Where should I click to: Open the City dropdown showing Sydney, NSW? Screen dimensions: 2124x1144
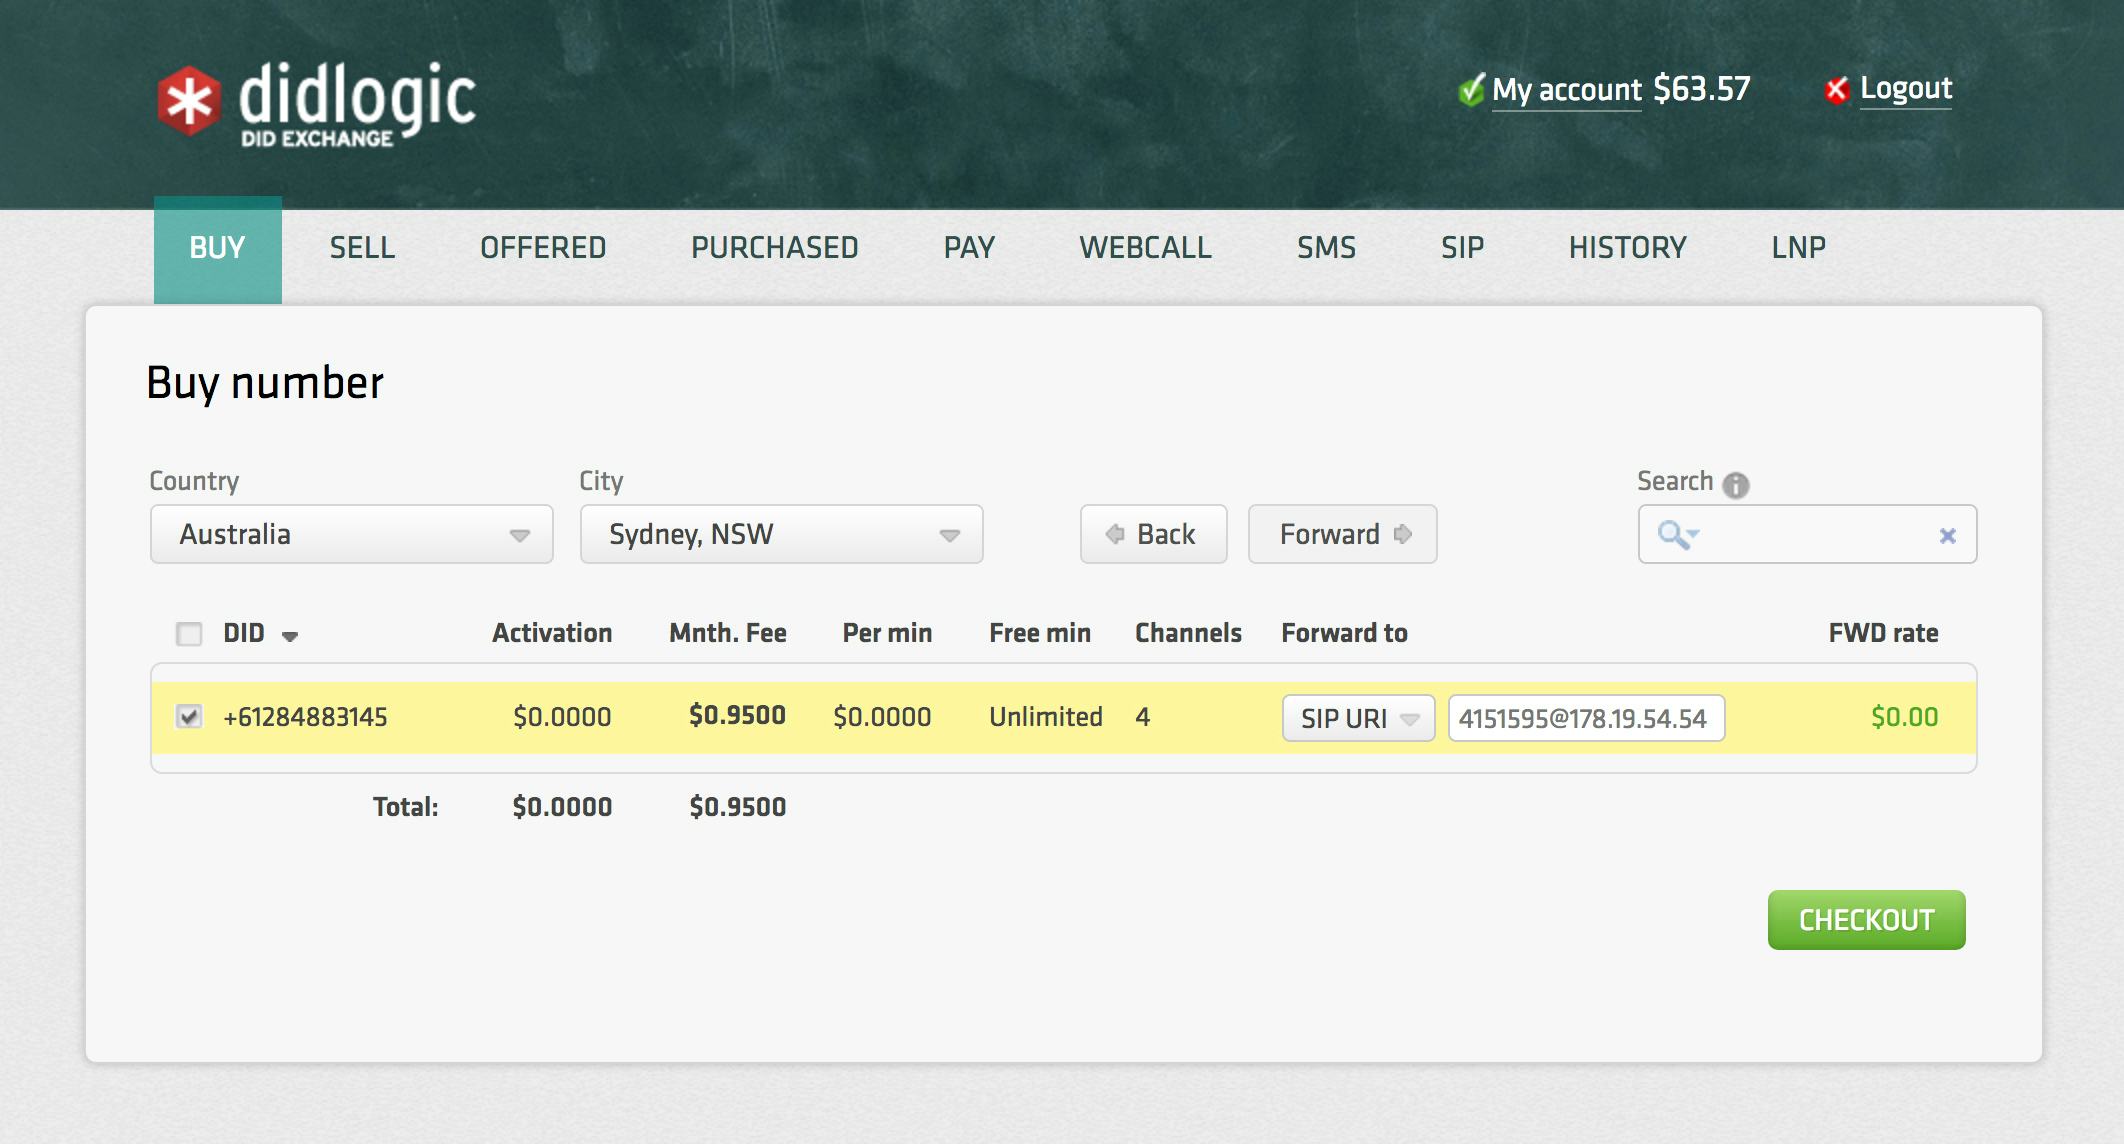pyautogui.click(x=781, y=534)
